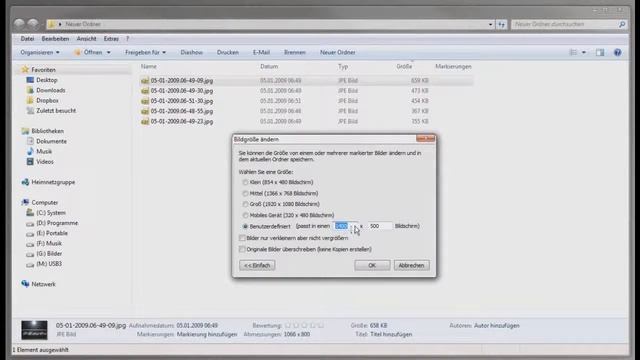Screen dimensions: 640x360
Task: Click the Neuer Ordner toolbar button
Action: [338, 52]
